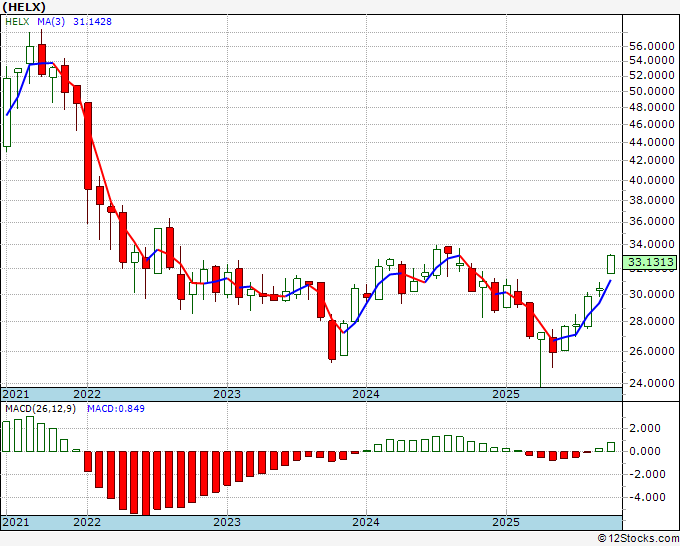Click 2023 on the MACD timeline

(227, 522)
